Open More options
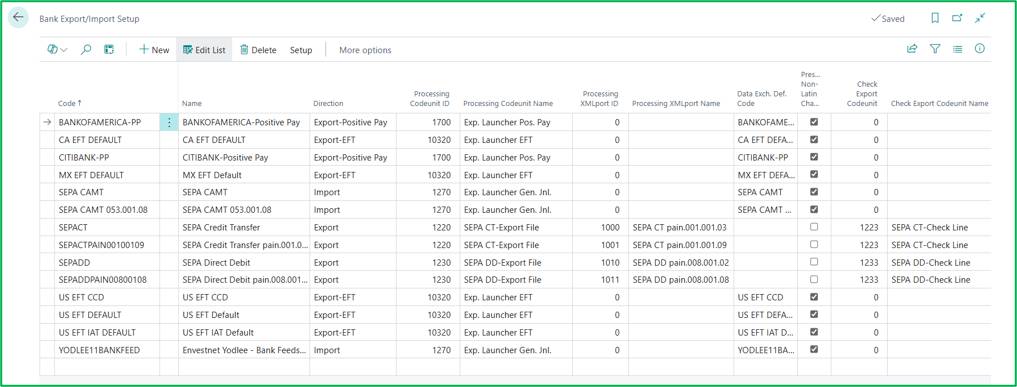1017x387 pixels. [x=365, y=50]
